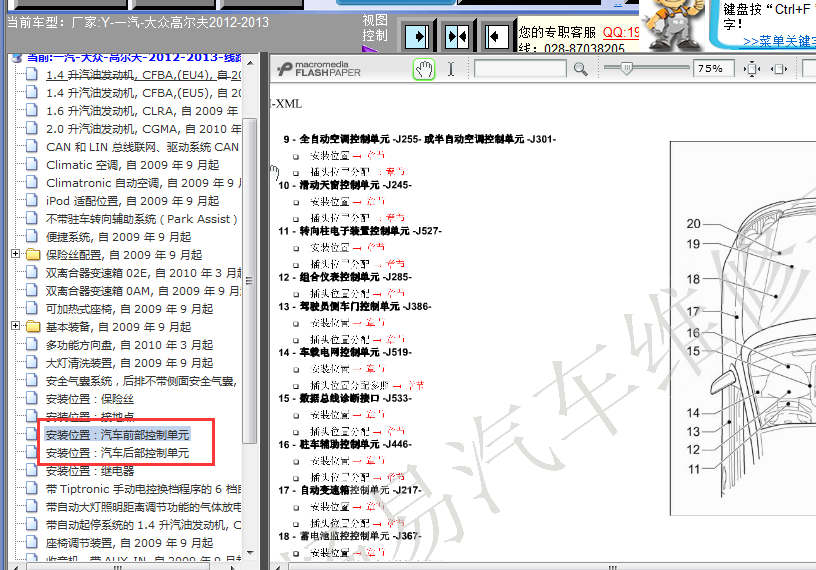
Task: Click heading 11 - 转向柱电子装置控制单元 -J527-
Action: [360, 231]
